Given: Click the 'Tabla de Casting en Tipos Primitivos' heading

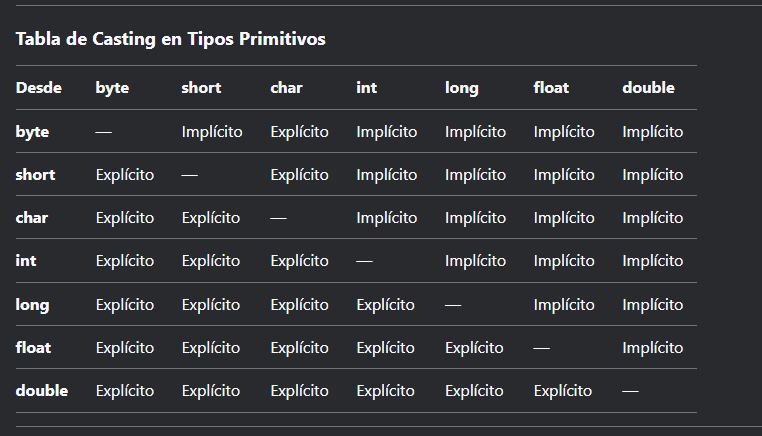Looking at the screenshot, I should (x=170, y=40).
